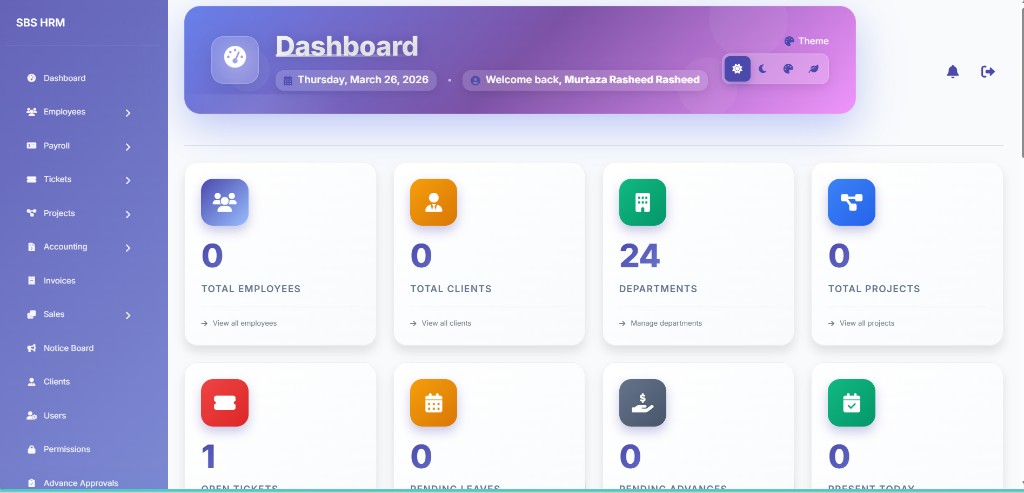Expand the Employees submenu chevron
The width and height of the screenshot is (1024, 493).
[x=128, y=113]
